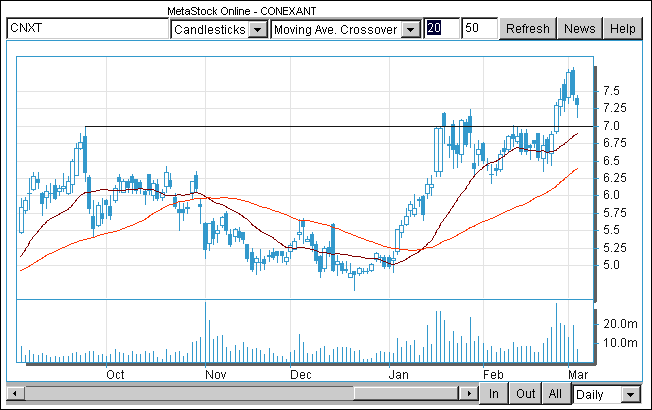The width and height of the screenshot is (652, 410).
Task: Click the Dec date axis label
Action: (301, 375)
